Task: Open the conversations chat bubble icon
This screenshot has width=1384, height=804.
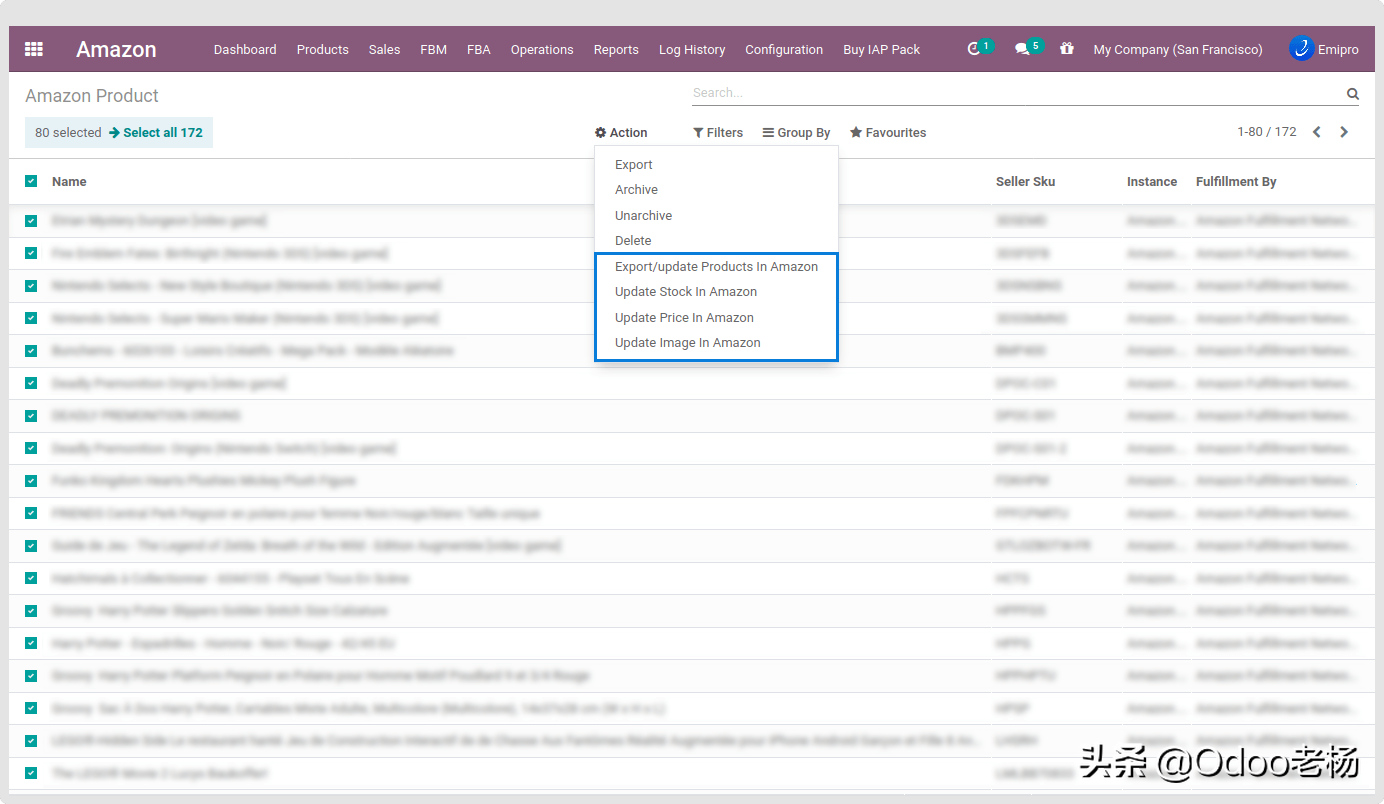Action: tap(1022, 49)
